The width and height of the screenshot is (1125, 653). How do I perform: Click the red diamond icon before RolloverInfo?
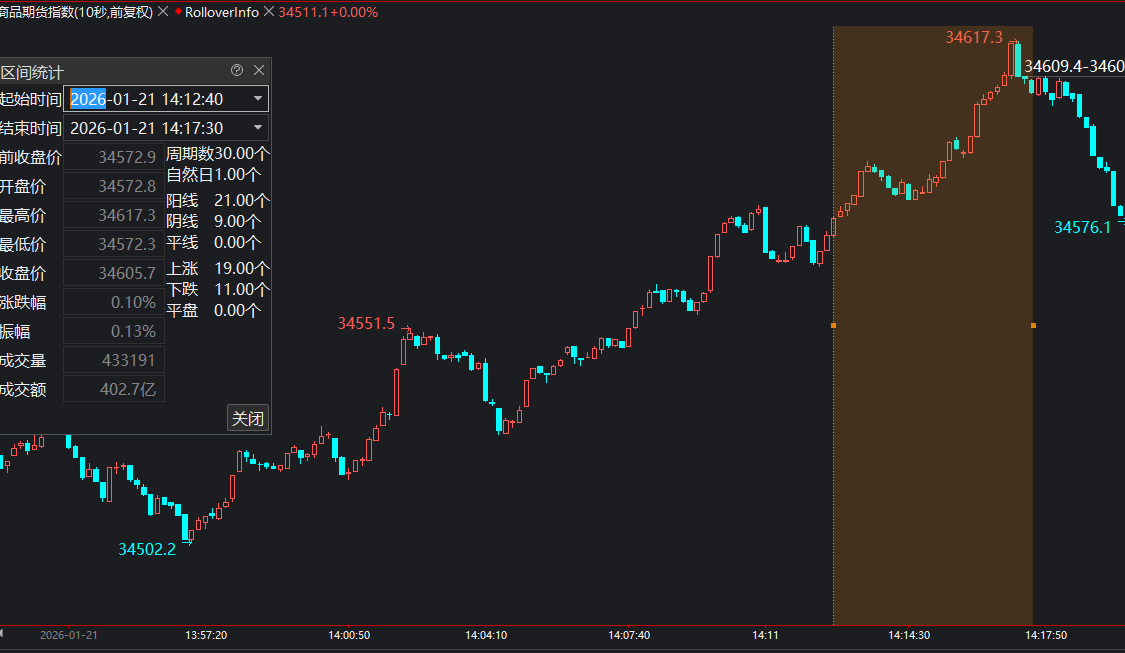[x=178, y=12]
